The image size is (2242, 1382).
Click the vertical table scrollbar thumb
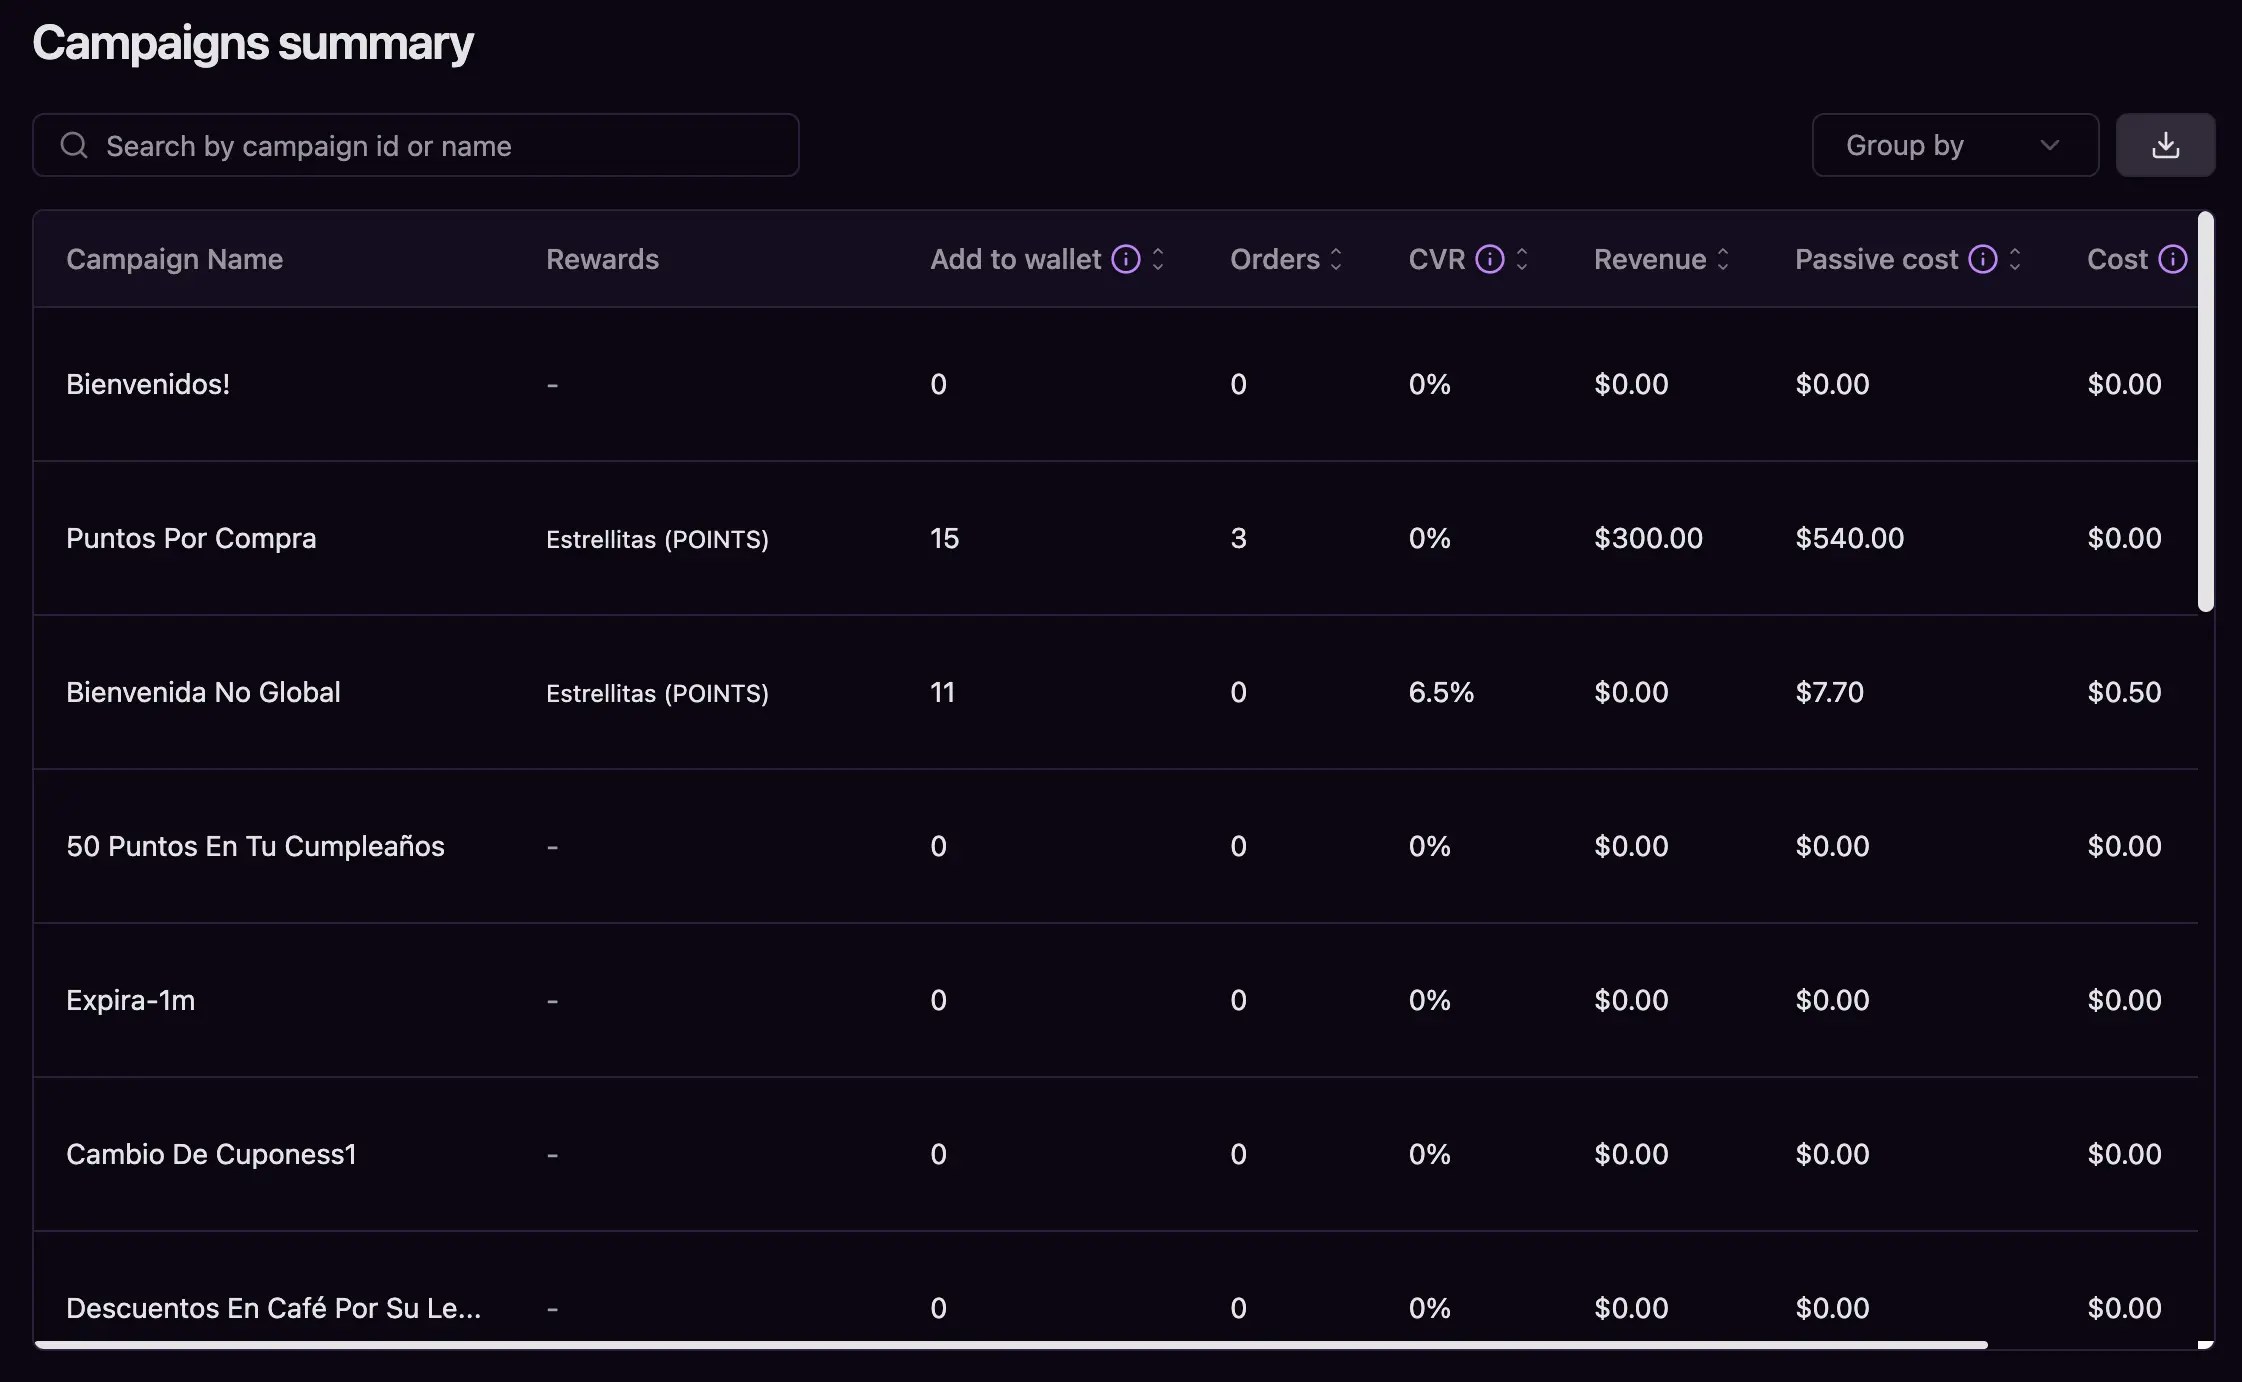click(x=2205, y=410)
